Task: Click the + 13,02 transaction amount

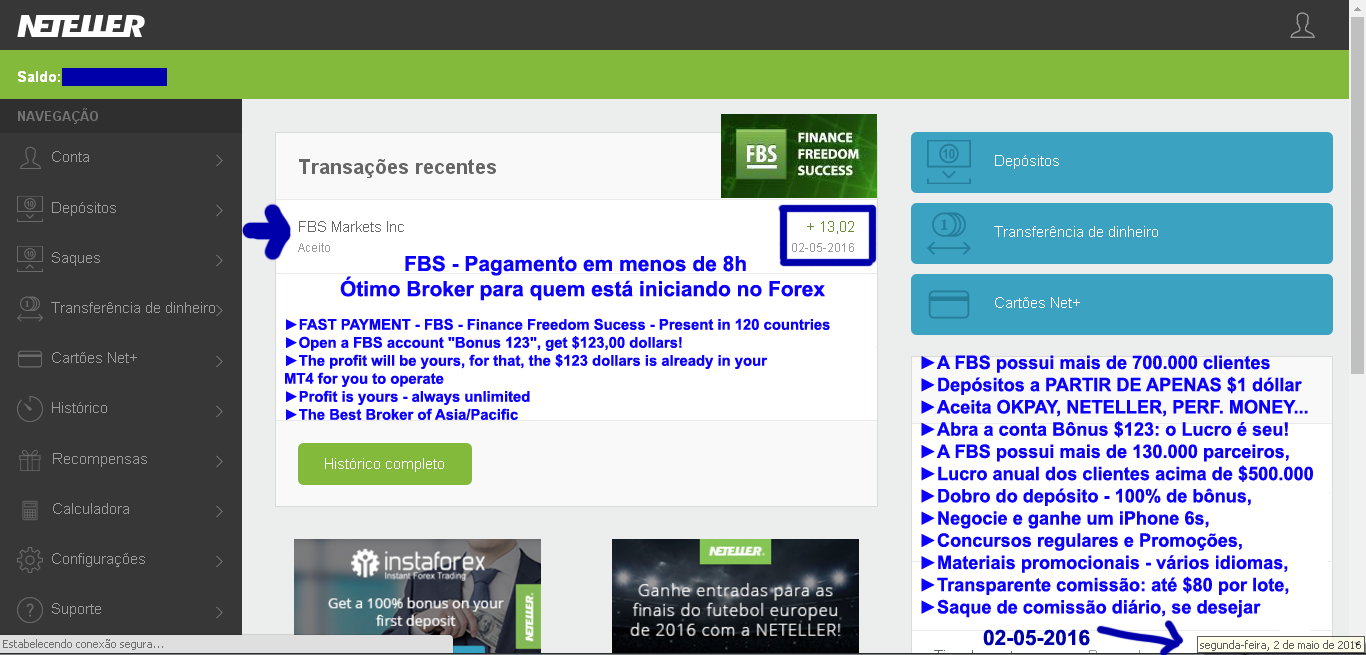Action: 830,228
